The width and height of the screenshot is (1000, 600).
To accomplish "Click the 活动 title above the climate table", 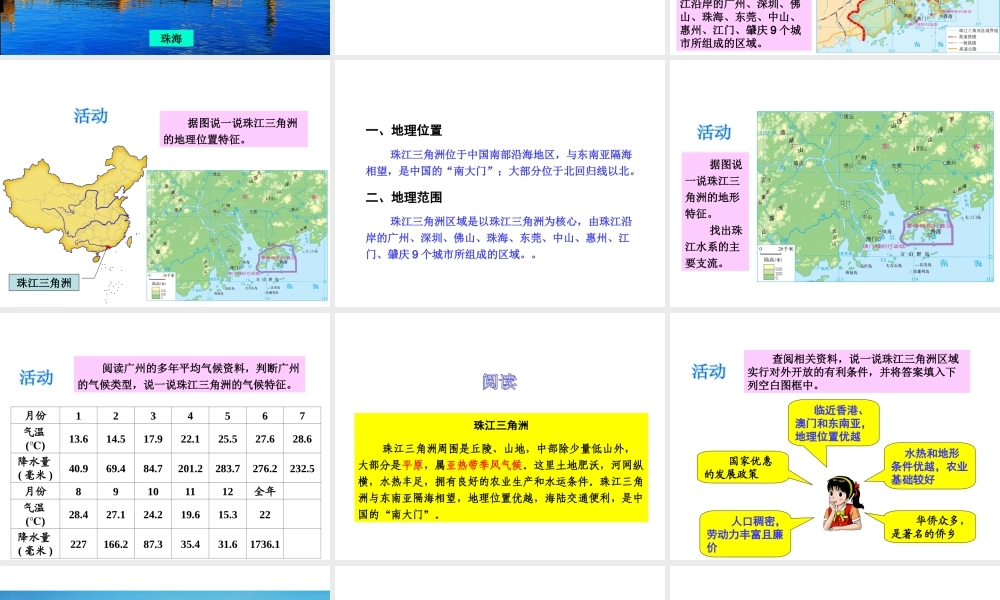I will click(x=36, y=377).
